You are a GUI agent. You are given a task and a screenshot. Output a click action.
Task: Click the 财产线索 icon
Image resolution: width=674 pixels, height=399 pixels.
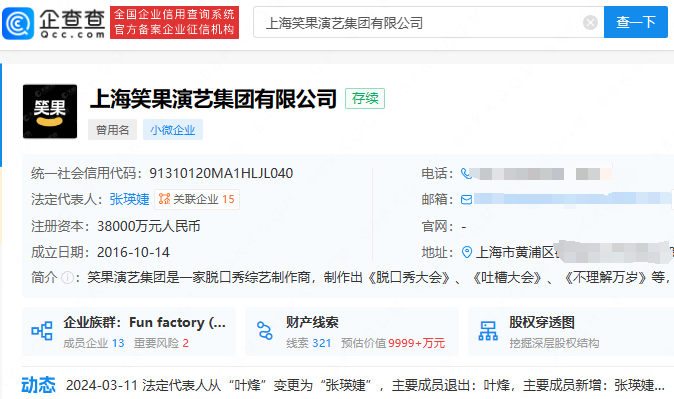[x=265, y=331]
